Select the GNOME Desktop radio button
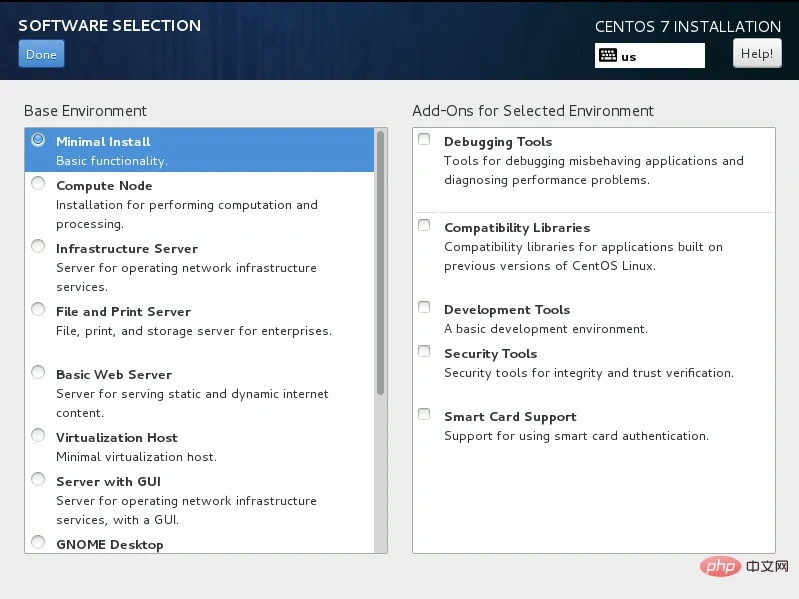 pyautogui.click(x=38, y=542)
